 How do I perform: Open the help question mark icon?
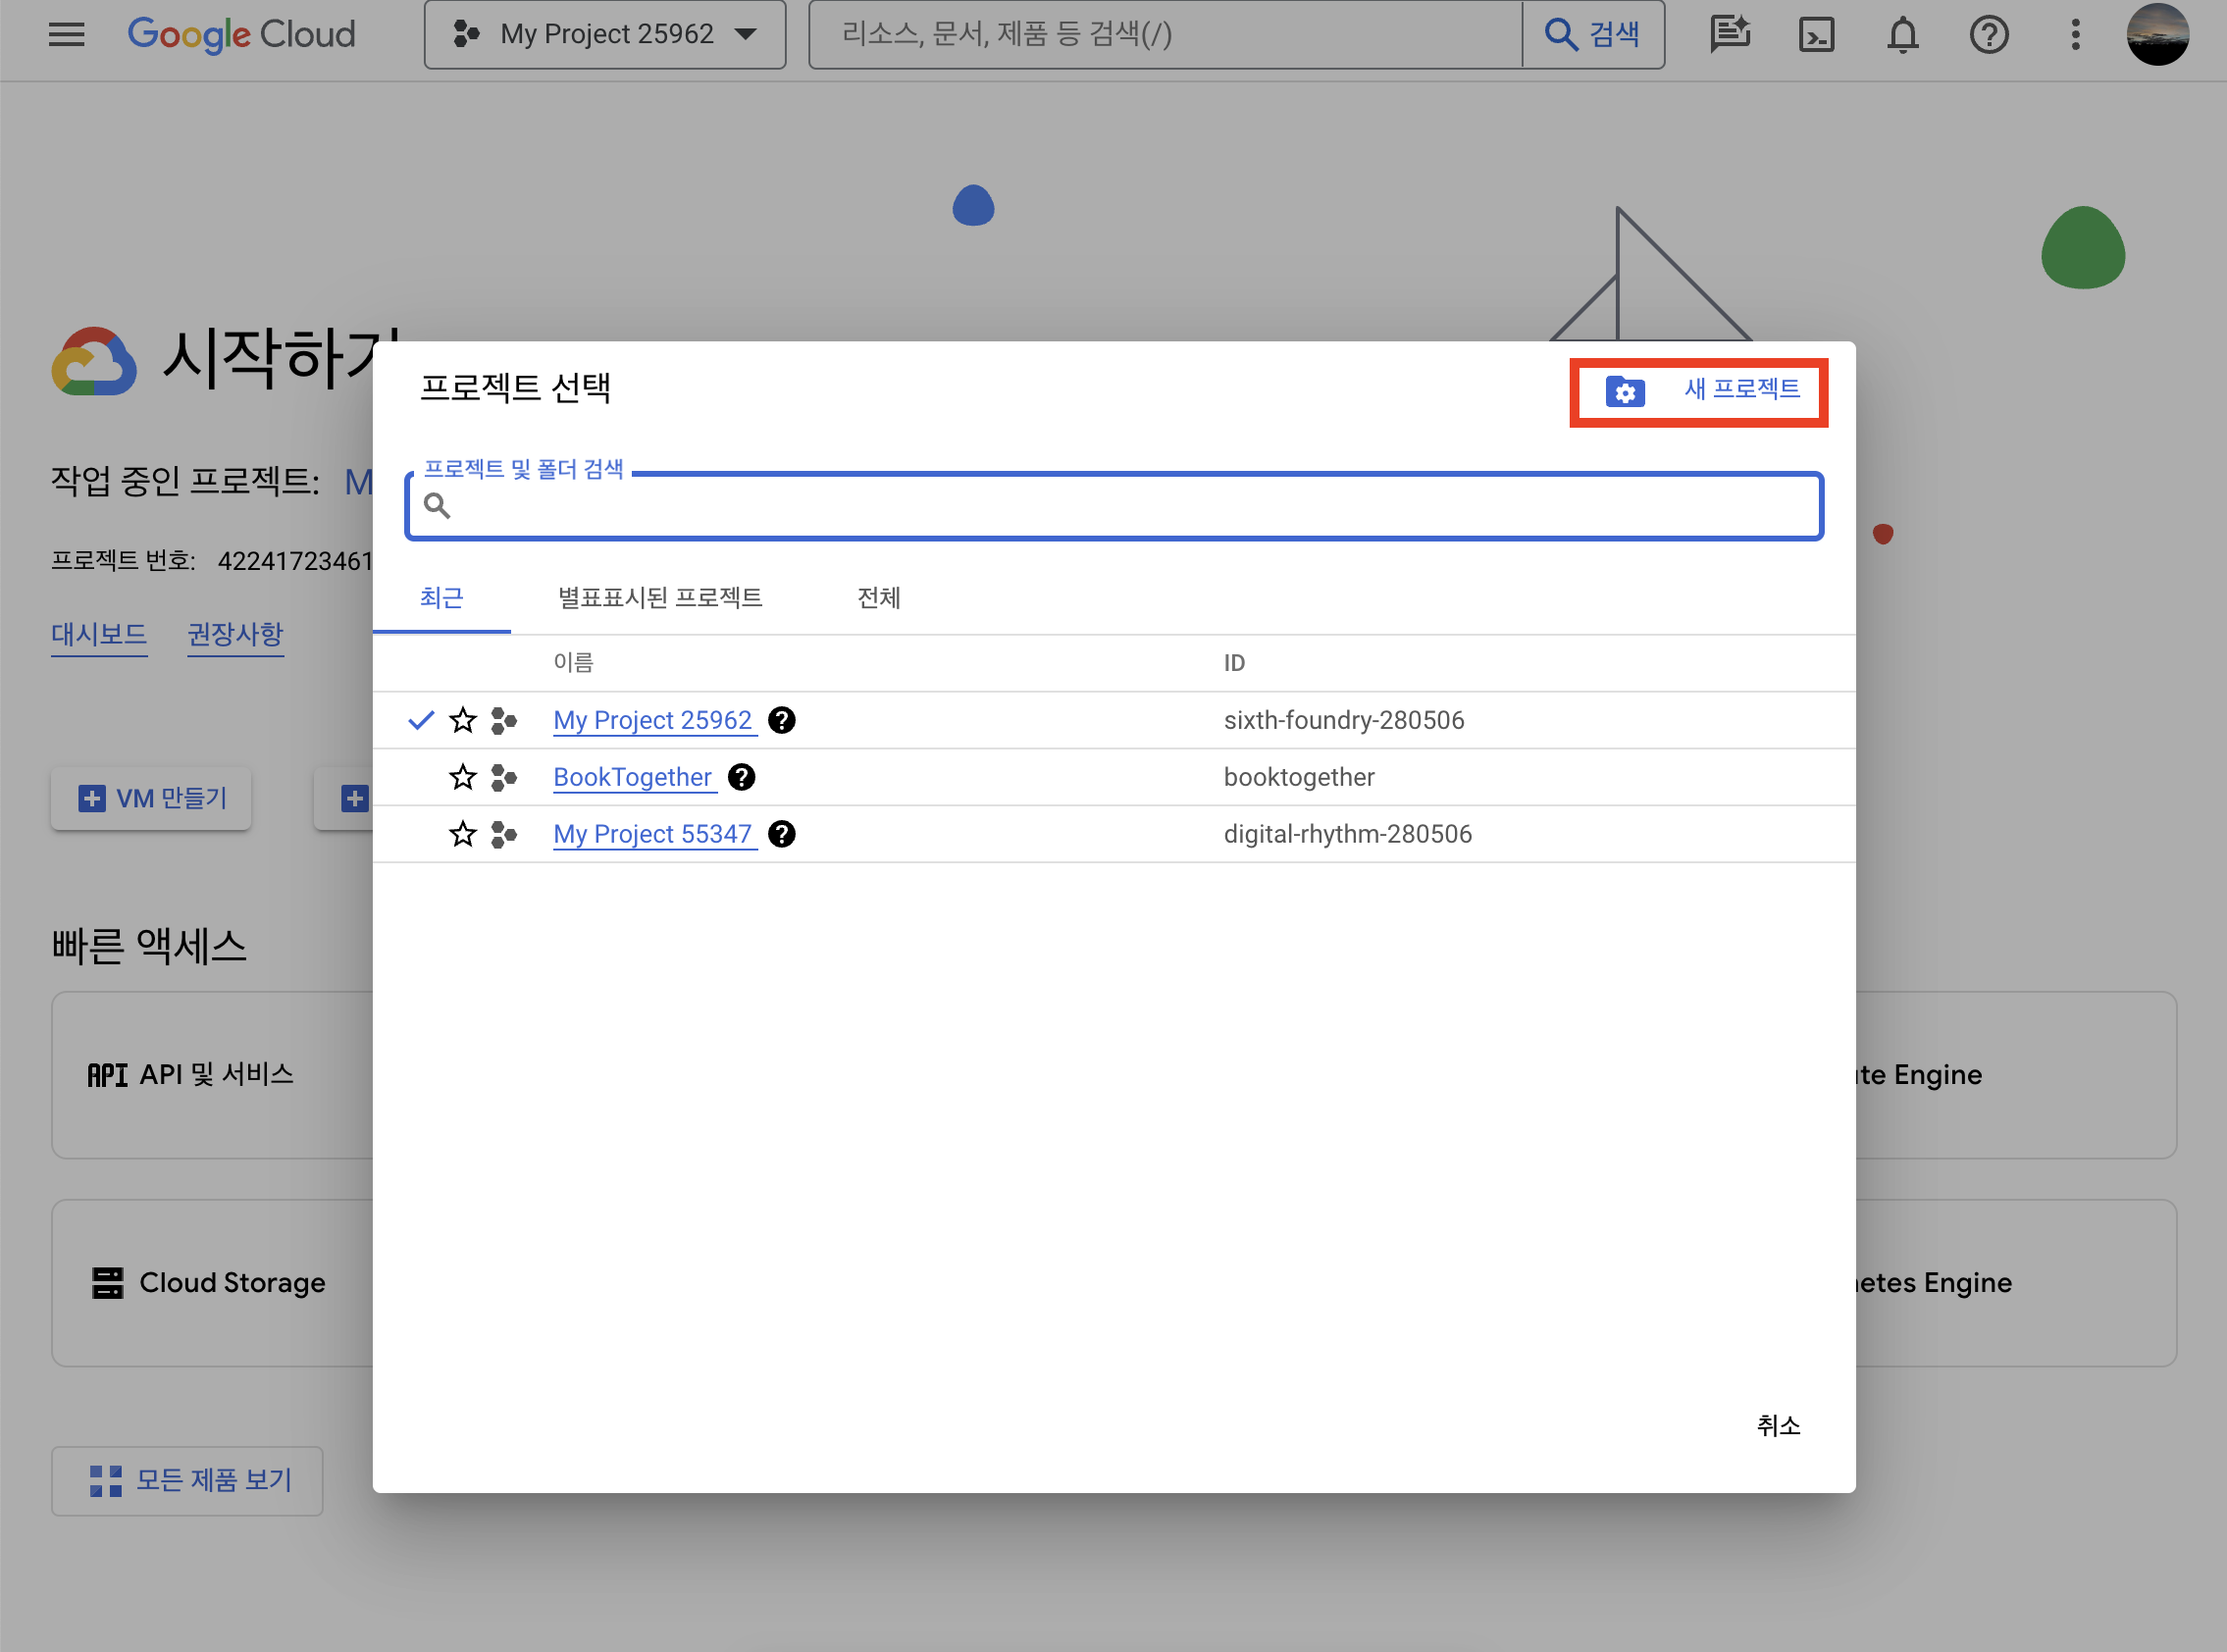pos(1988,35)
